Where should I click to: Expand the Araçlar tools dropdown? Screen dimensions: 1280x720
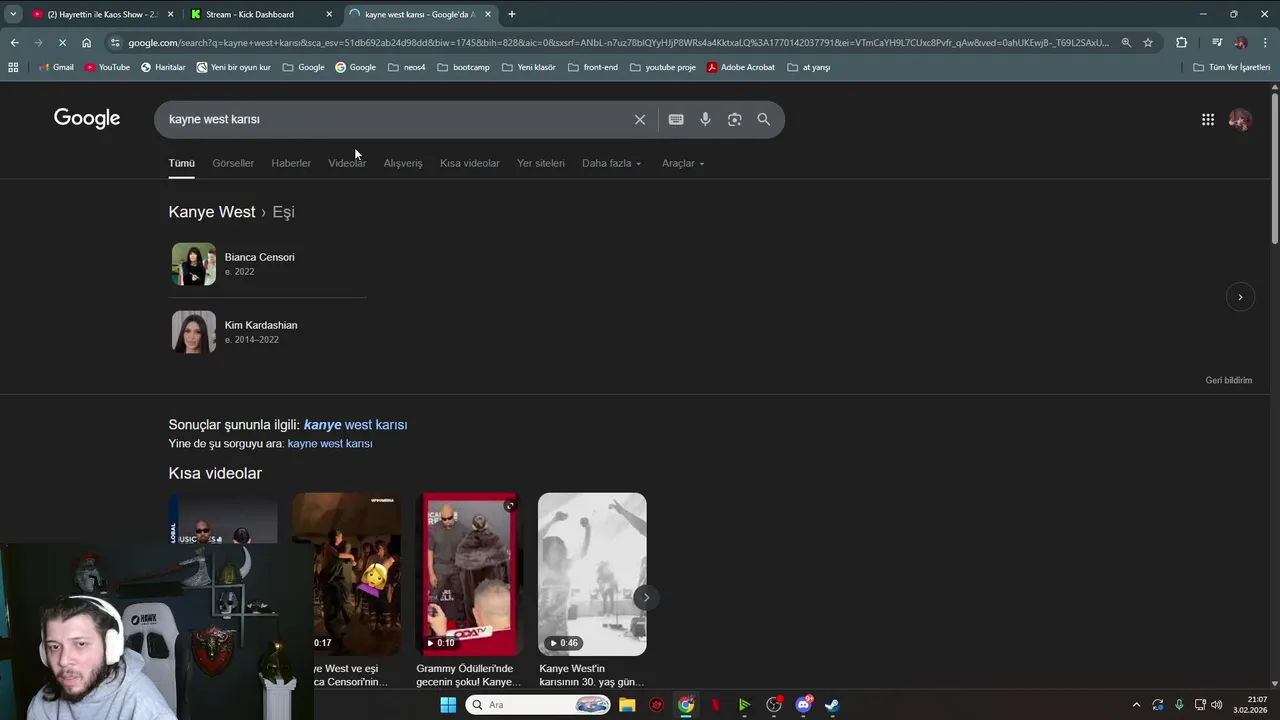(683, 163)
